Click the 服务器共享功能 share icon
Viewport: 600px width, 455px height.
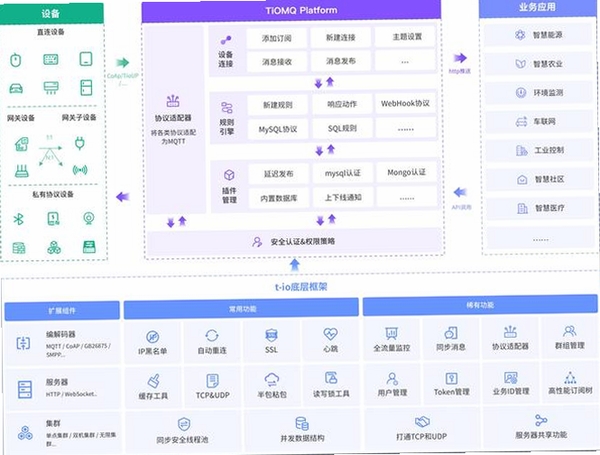pyautogui.click(x=541, y=420)
